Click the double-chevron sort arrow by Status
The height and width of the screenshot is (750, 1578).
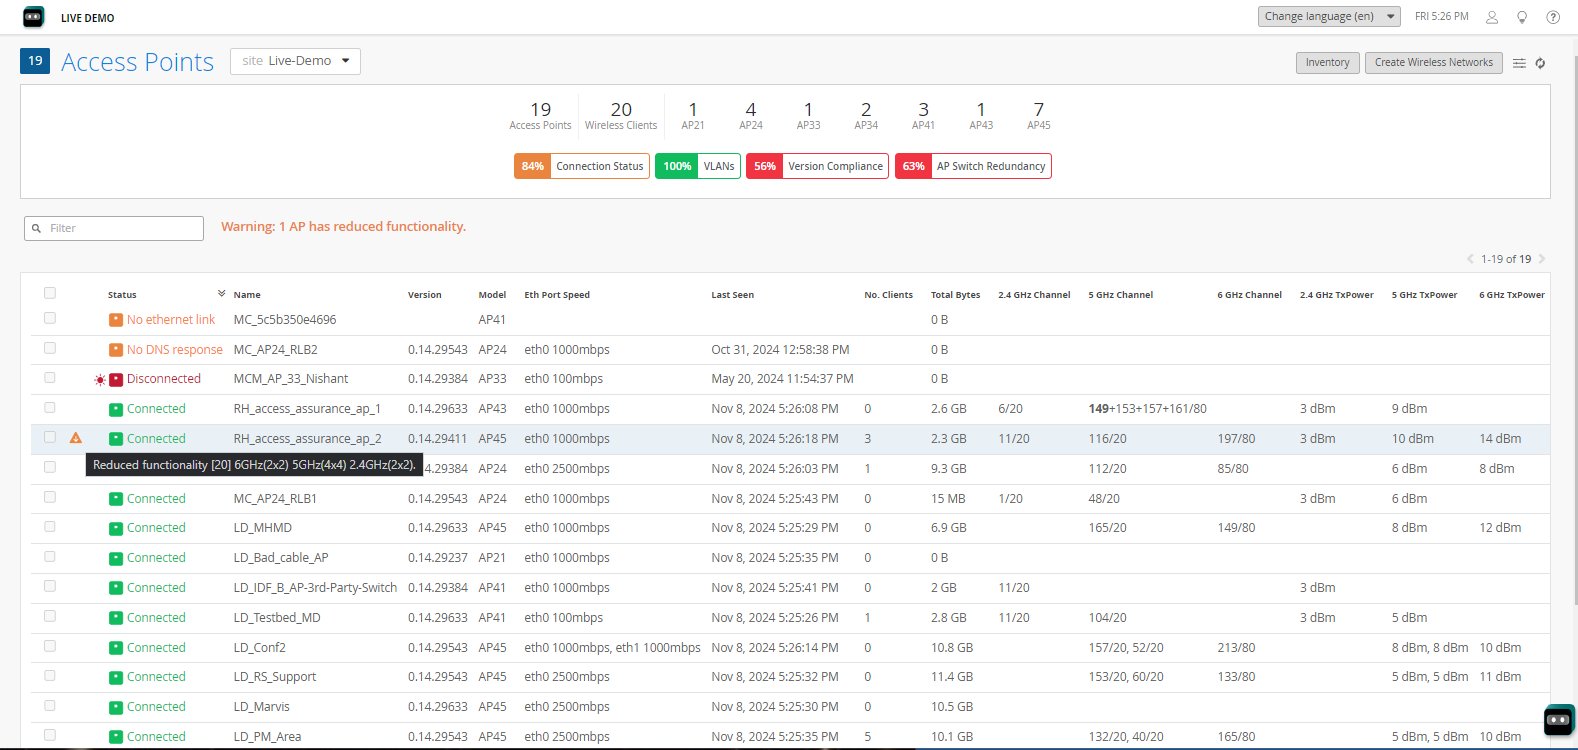coord(221,293)
